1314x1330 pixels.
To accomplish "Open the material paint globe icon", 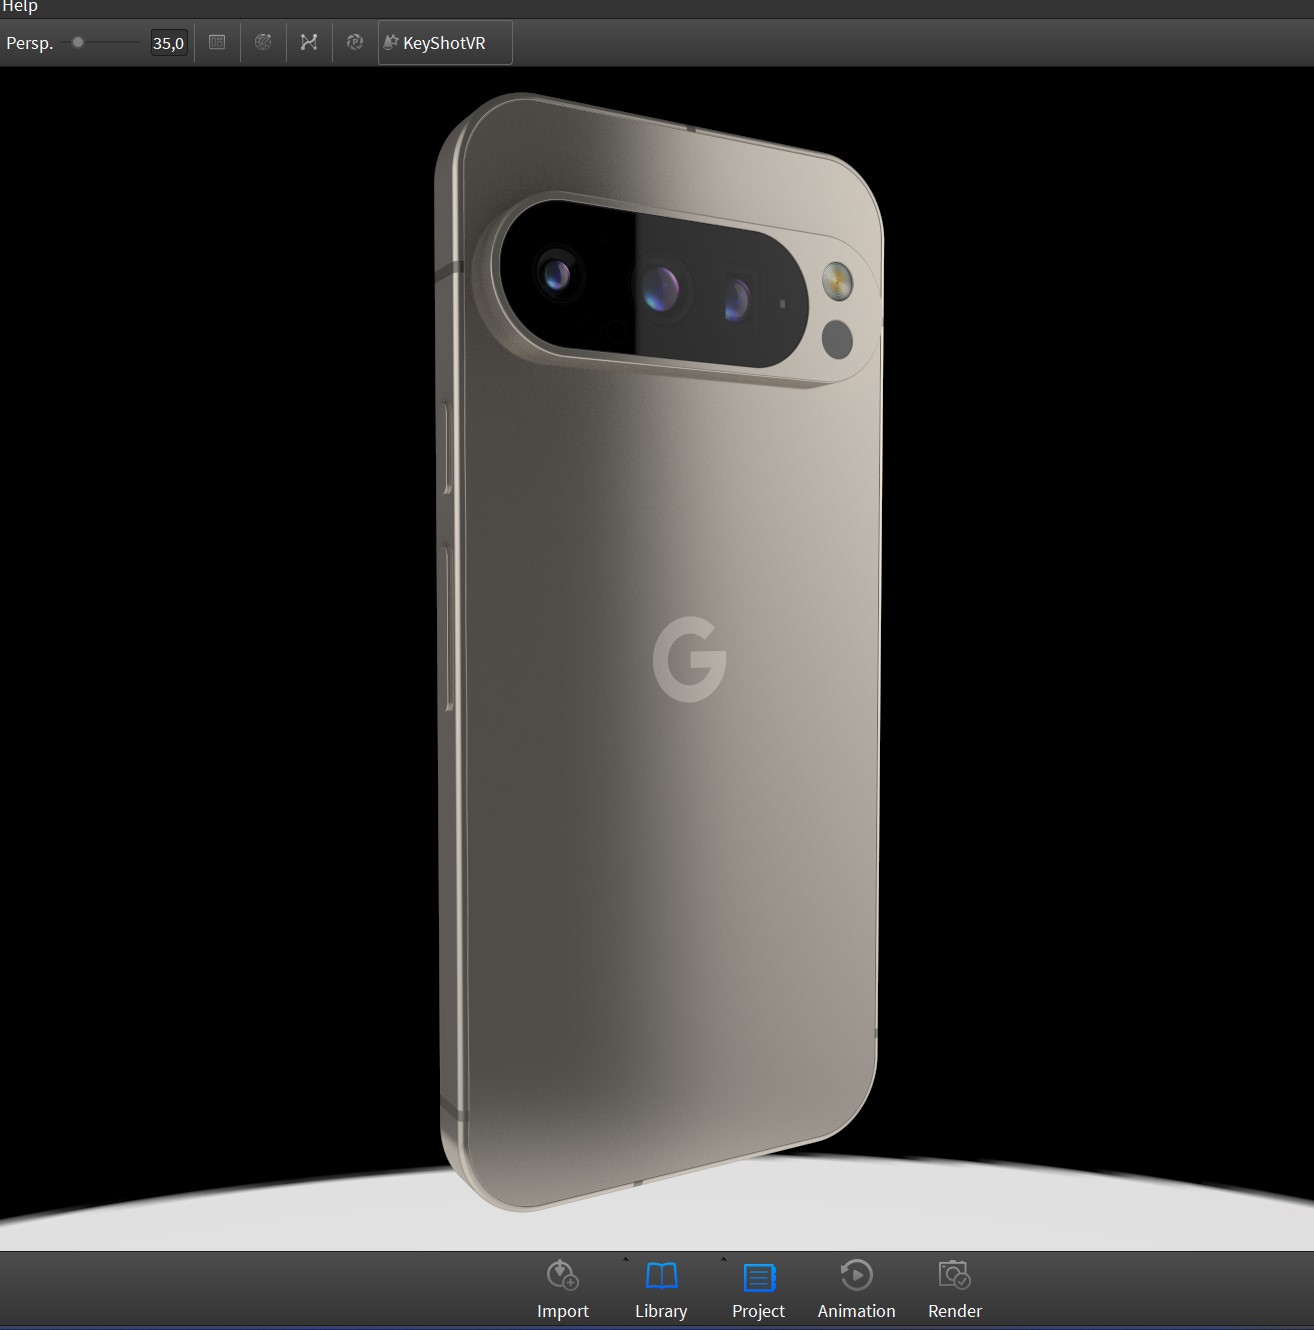I will click(x=263, y=43).
